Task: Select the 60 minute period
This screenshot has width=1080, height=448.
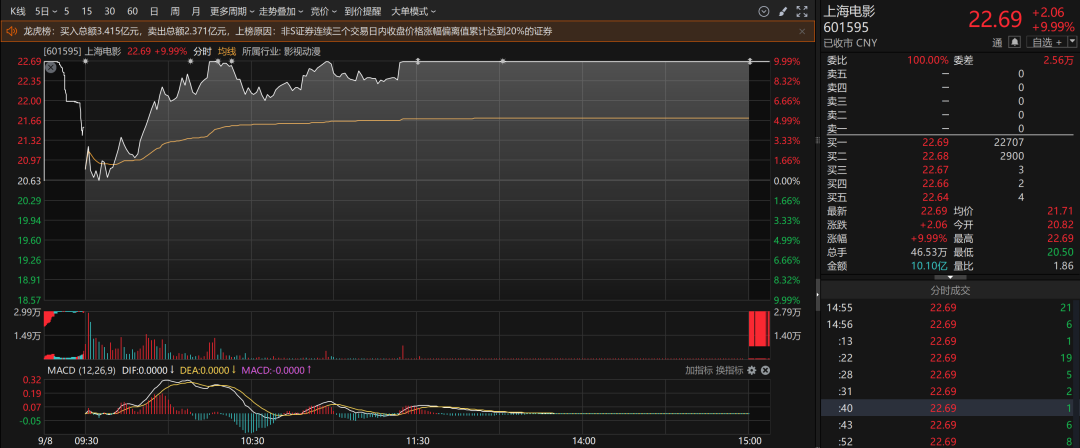Action: click(x=132, y=12)
